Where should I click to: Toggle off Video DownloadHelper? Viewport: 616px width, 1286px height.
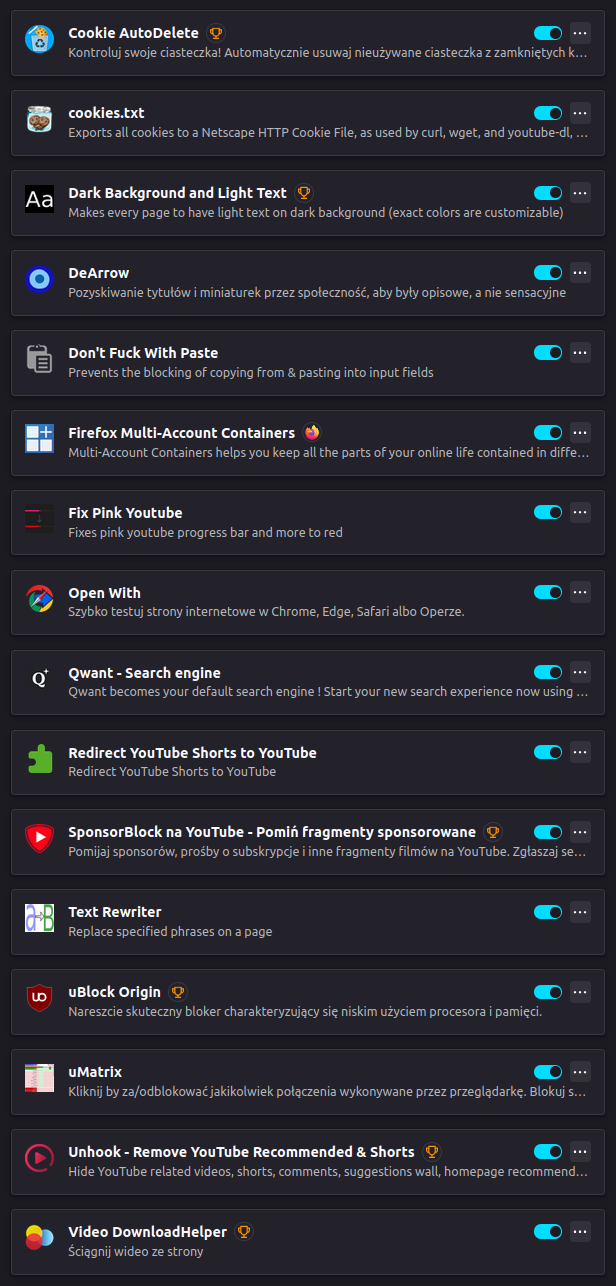[x=548, y=1232]
